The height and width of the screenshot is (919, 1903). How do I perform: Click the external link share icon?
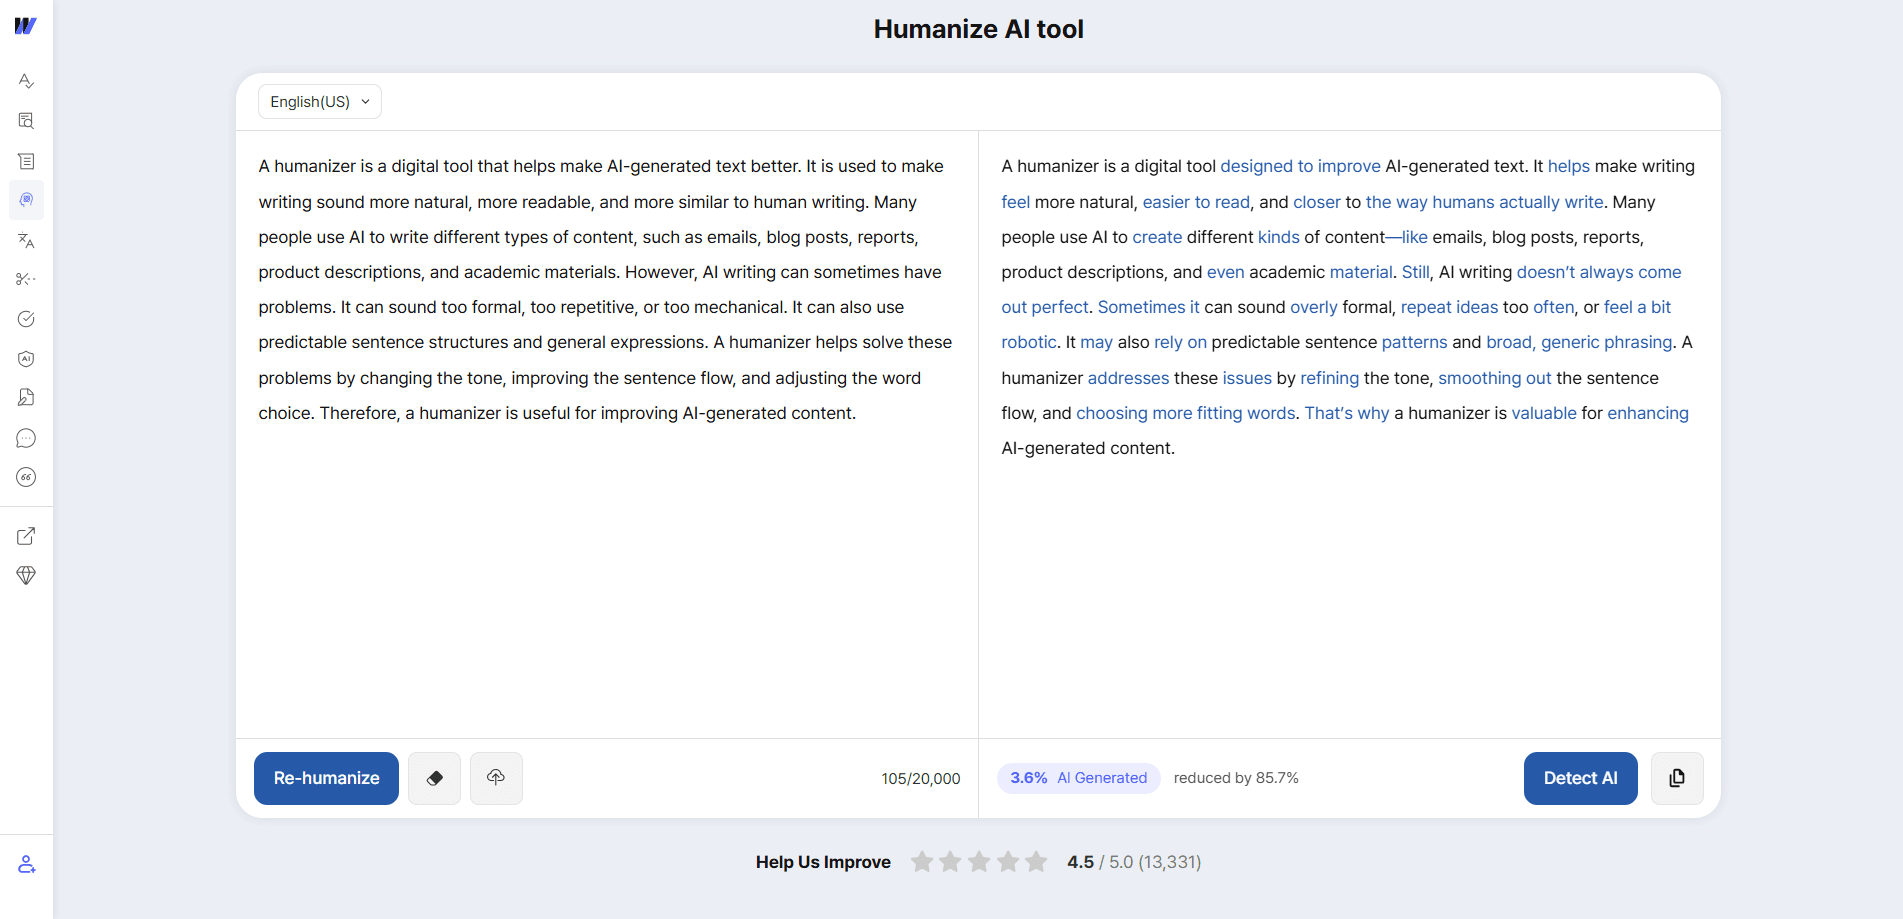[26, 536]
